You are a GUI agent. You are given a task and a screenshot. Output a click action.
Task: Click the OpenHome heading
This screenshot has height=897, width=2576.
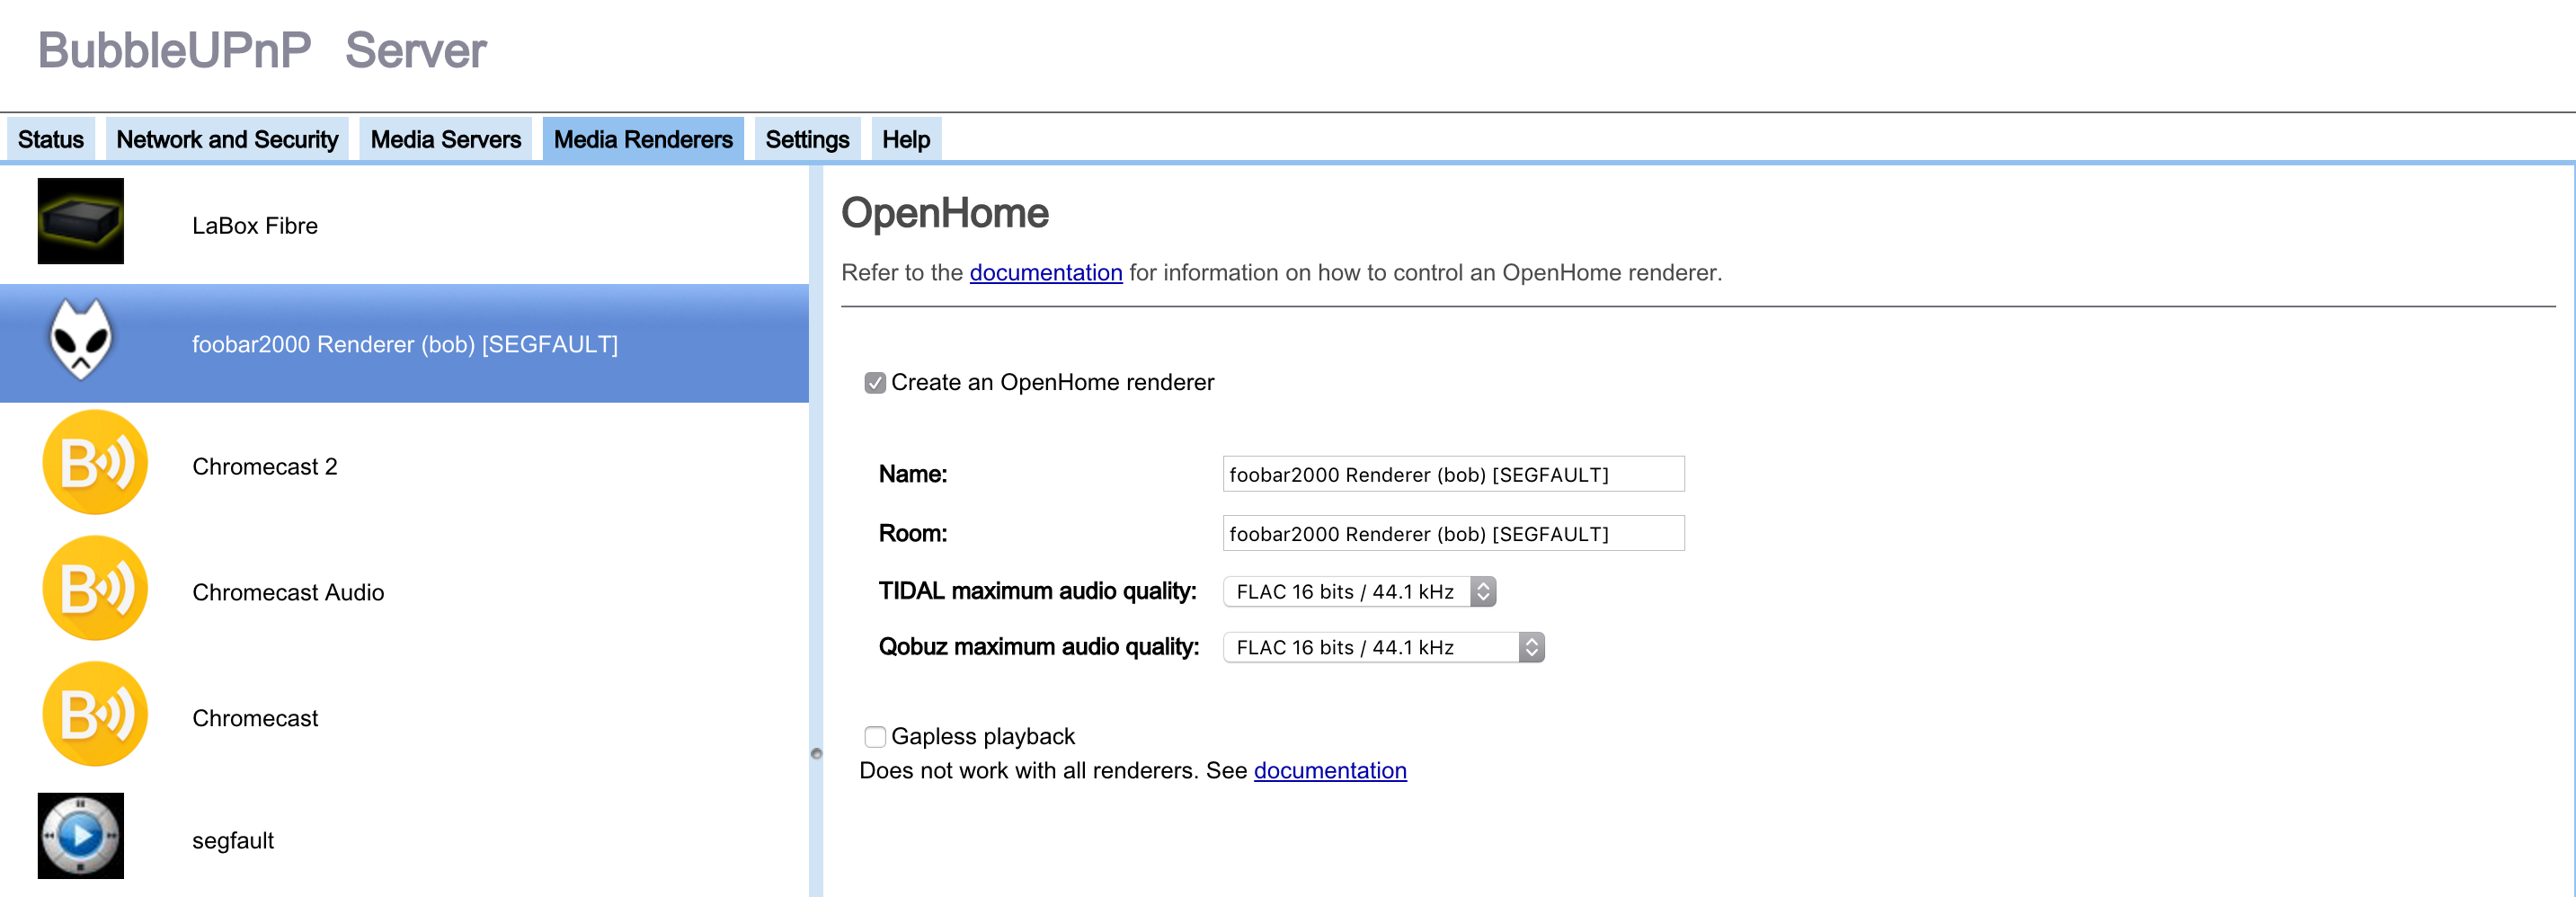[945, 213]
